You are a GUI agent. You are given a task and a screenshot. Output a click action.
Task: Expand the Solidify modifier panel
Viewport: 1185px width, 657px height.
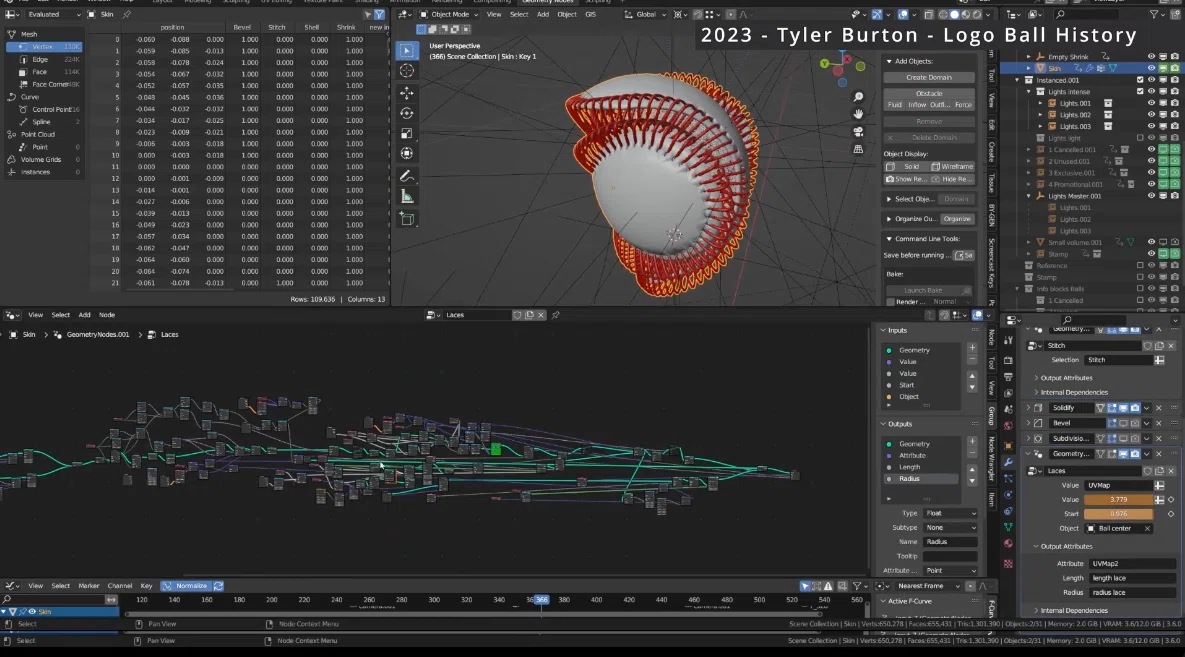(x=1028, y=408)
